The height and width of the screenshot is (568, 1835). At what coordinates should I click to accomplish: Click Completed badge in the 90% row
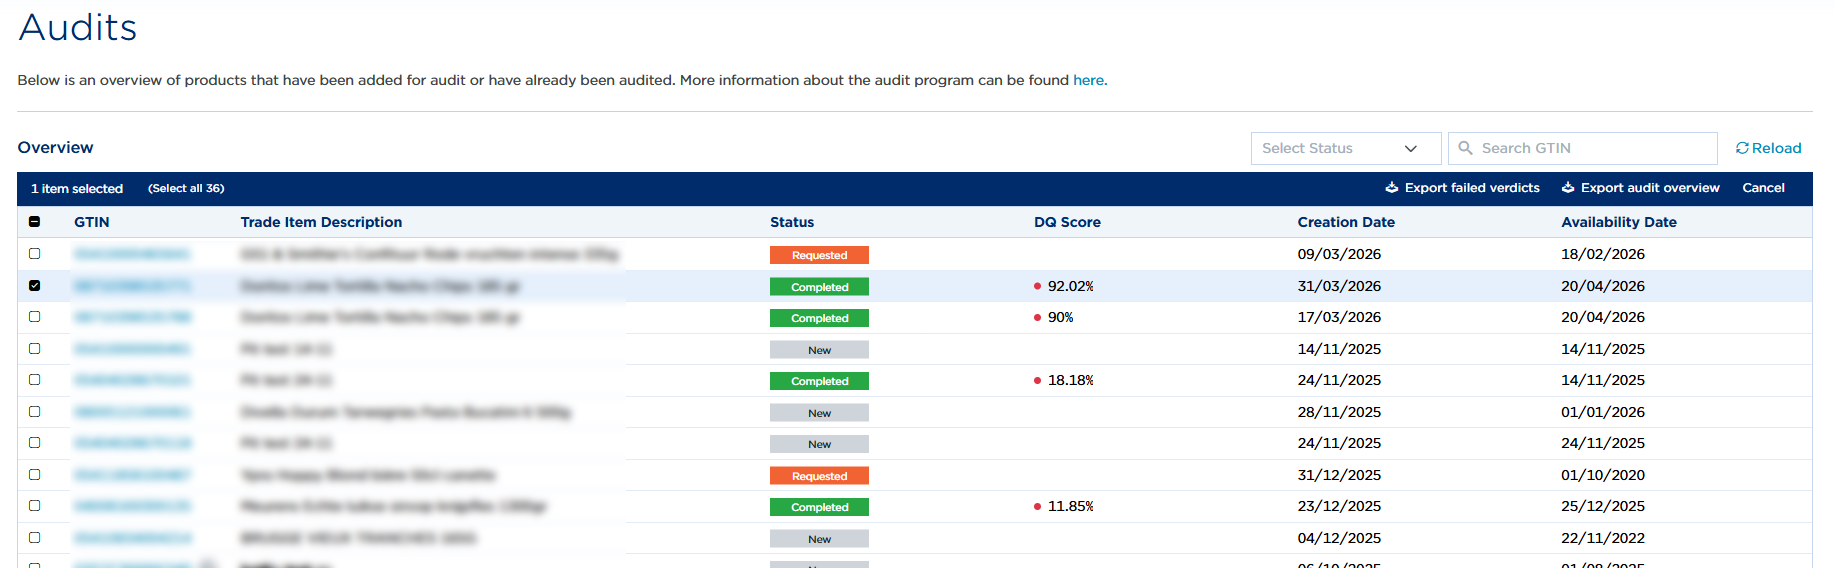point(819,318)
